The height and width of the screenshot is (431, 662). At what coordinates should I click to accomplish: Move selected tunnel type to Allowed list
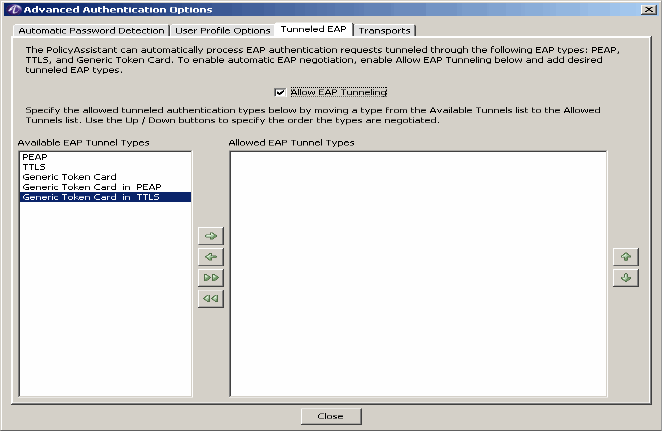[x=211, y=236]
